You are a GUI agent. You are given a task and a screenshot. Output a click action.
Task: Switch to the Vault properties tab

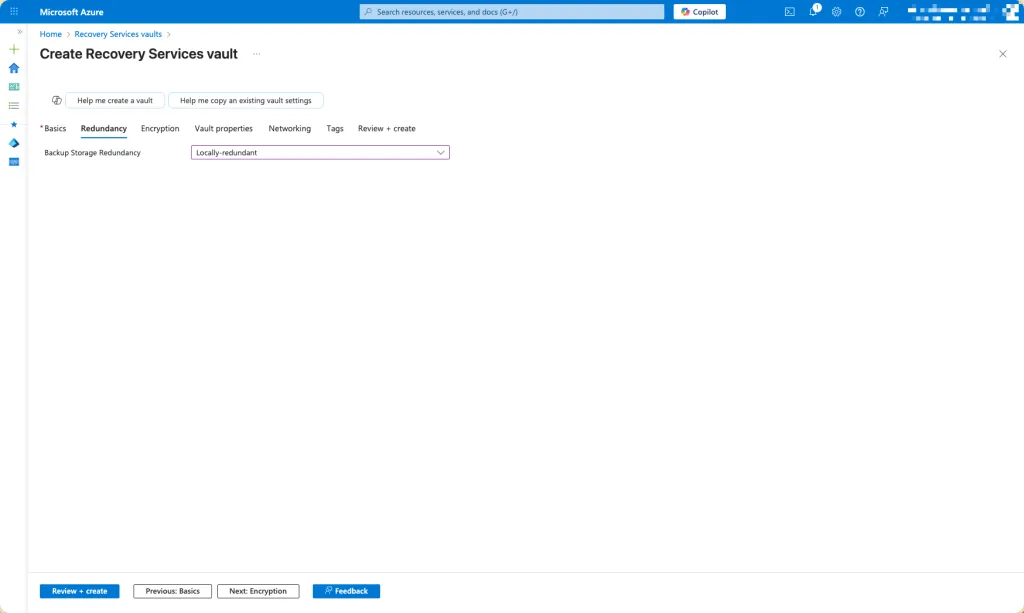coord(223,129)
